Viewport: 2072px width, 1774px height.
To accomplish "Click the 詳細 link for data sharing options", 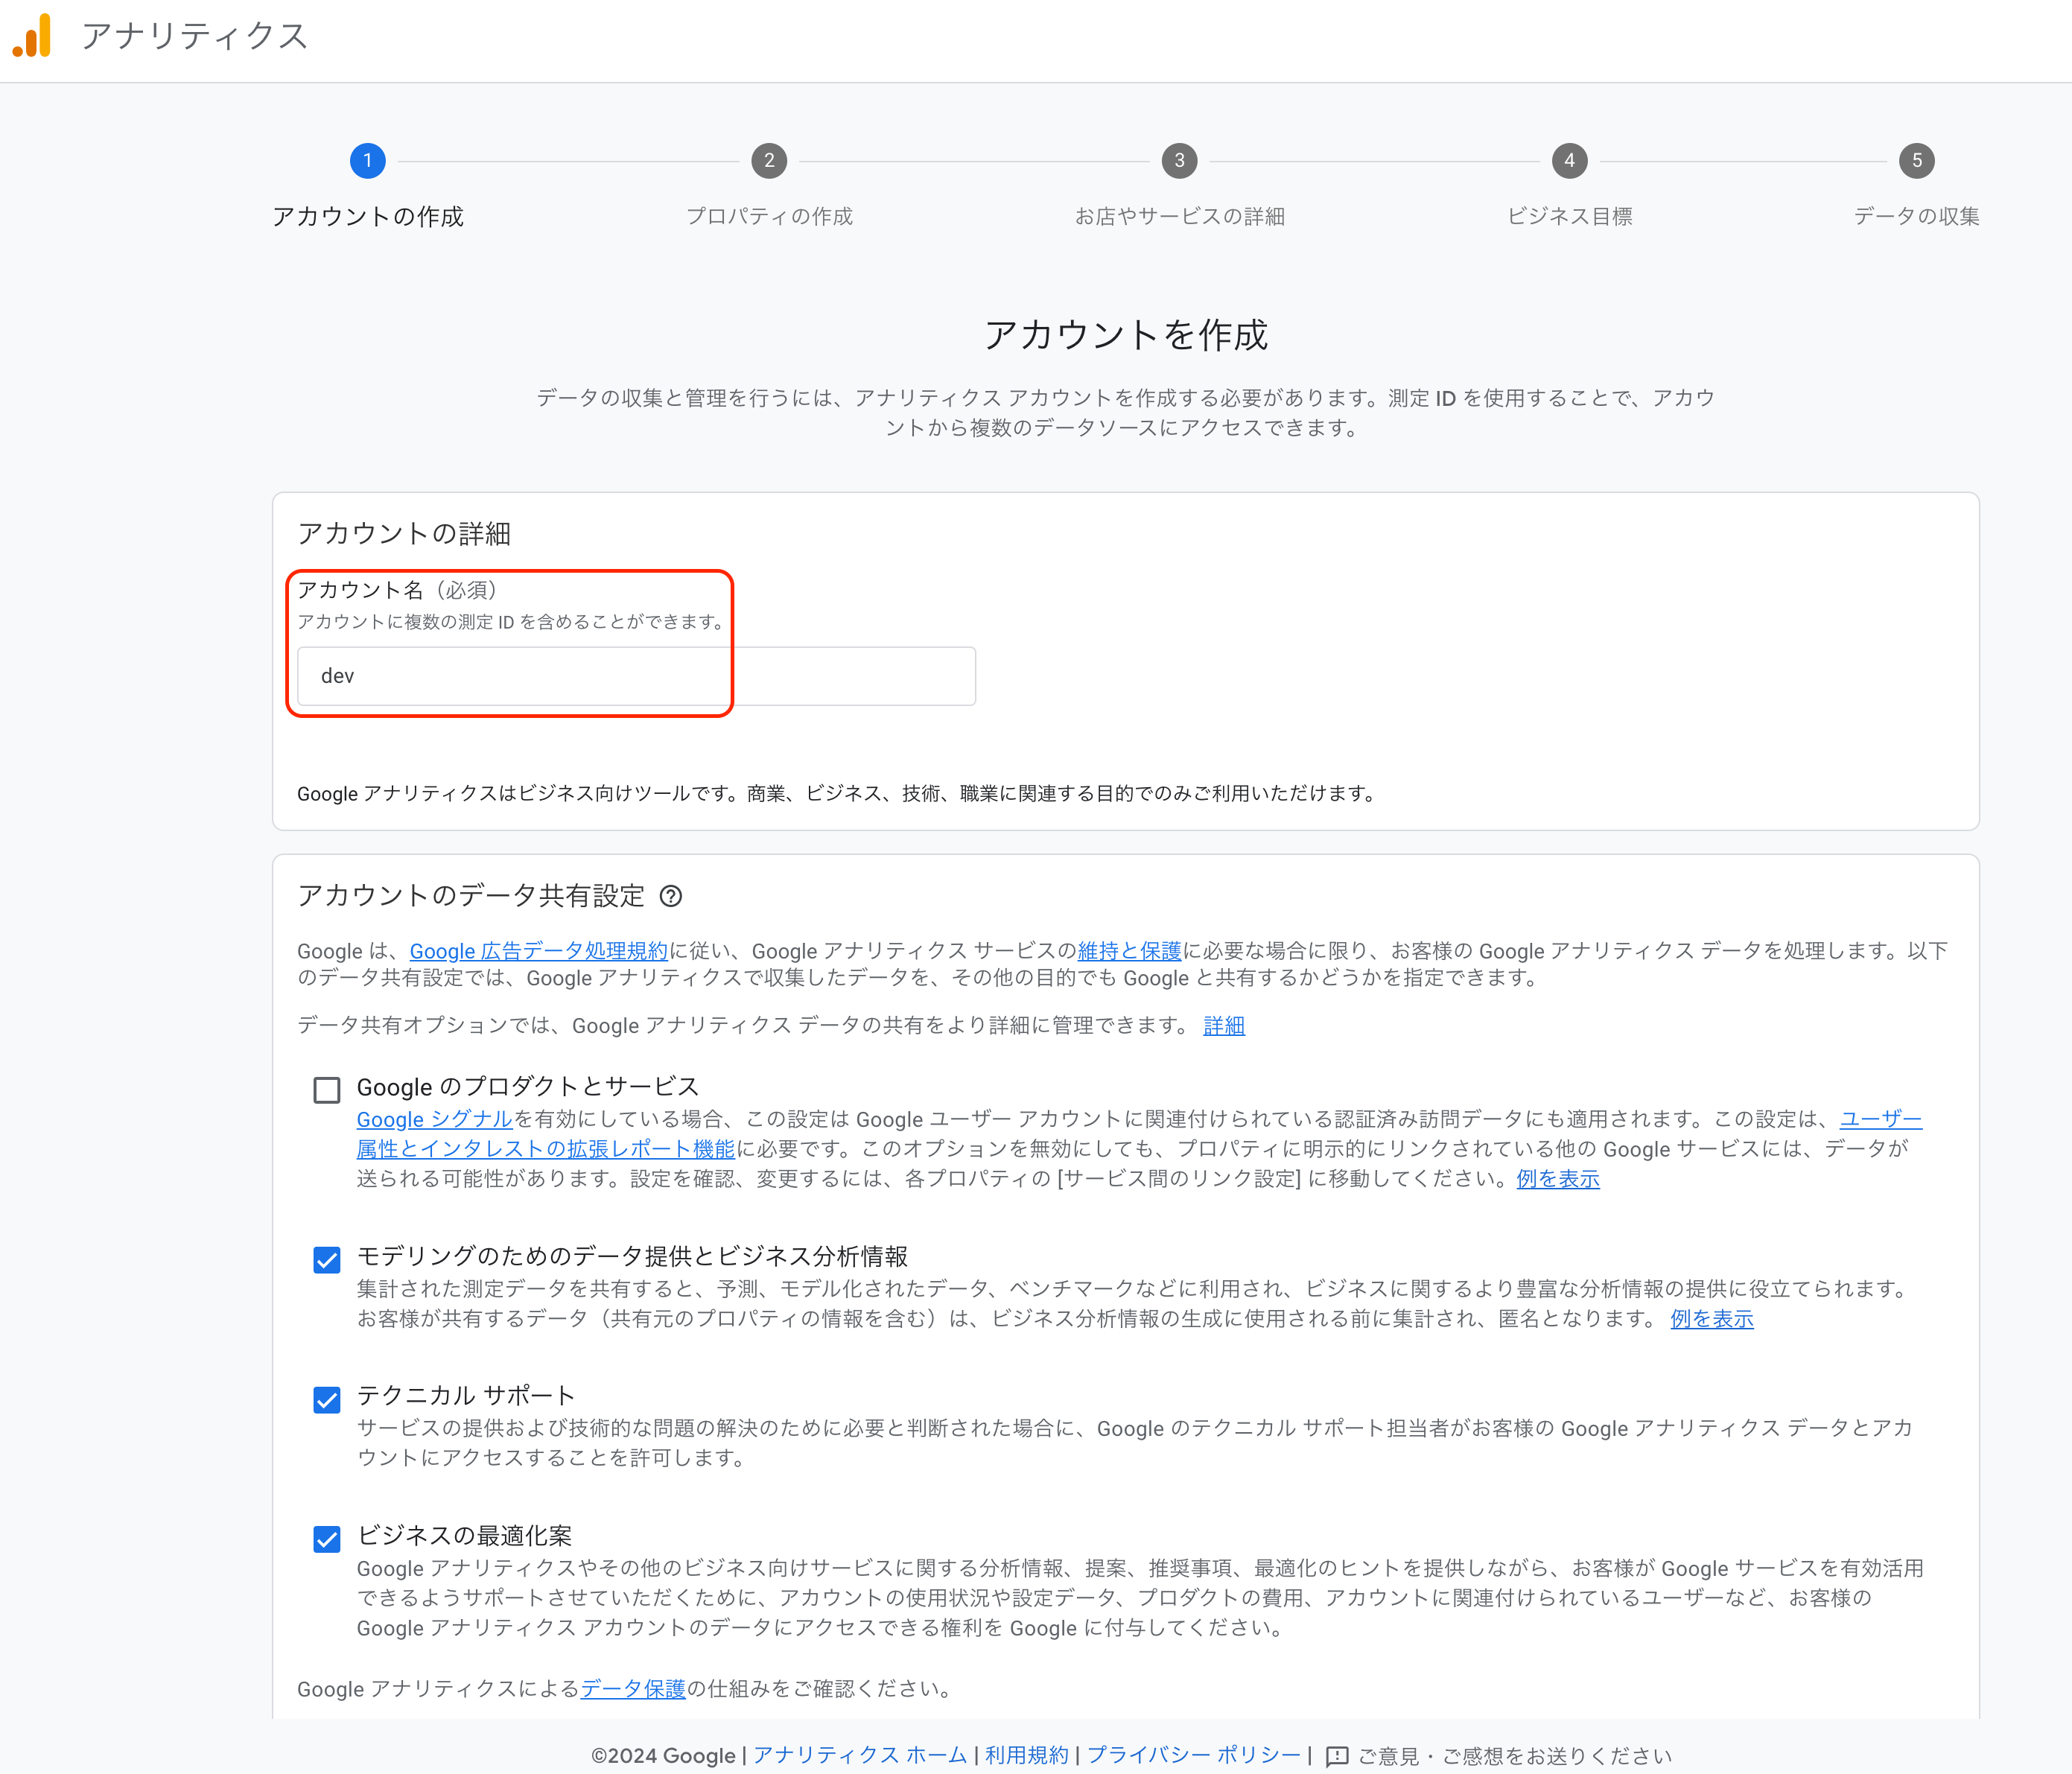I will point(1223,1025).
